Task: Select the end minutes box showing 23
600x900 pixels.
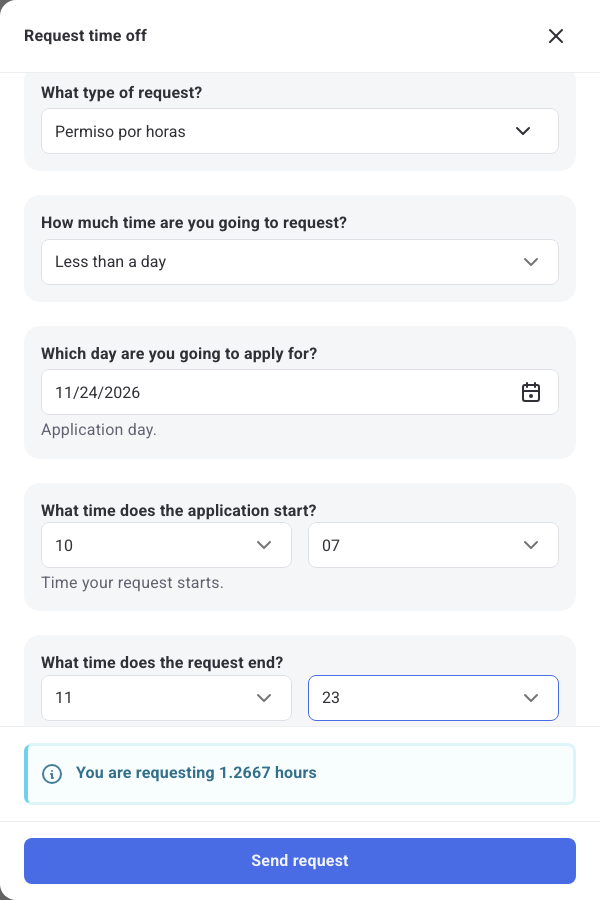Action: point(433,698)
